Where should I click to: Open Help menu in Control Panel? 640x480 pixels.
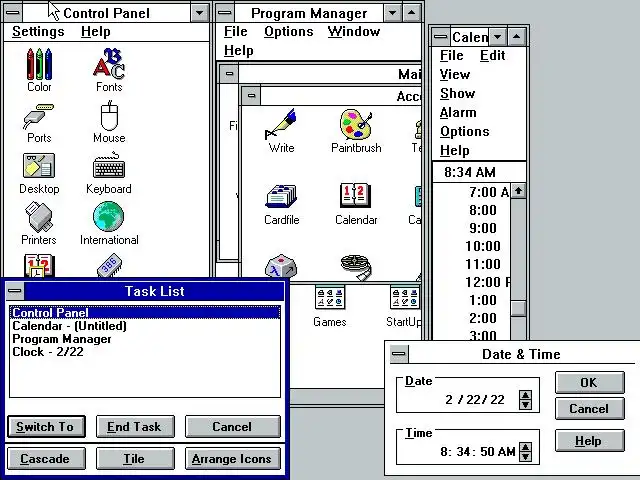[96, 31]
